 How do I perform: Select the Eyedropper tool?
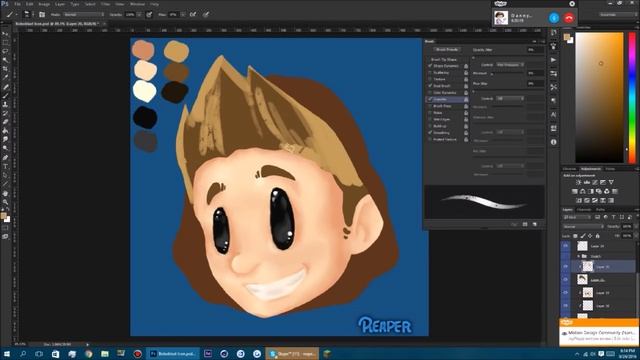click(x=5, y=78)
